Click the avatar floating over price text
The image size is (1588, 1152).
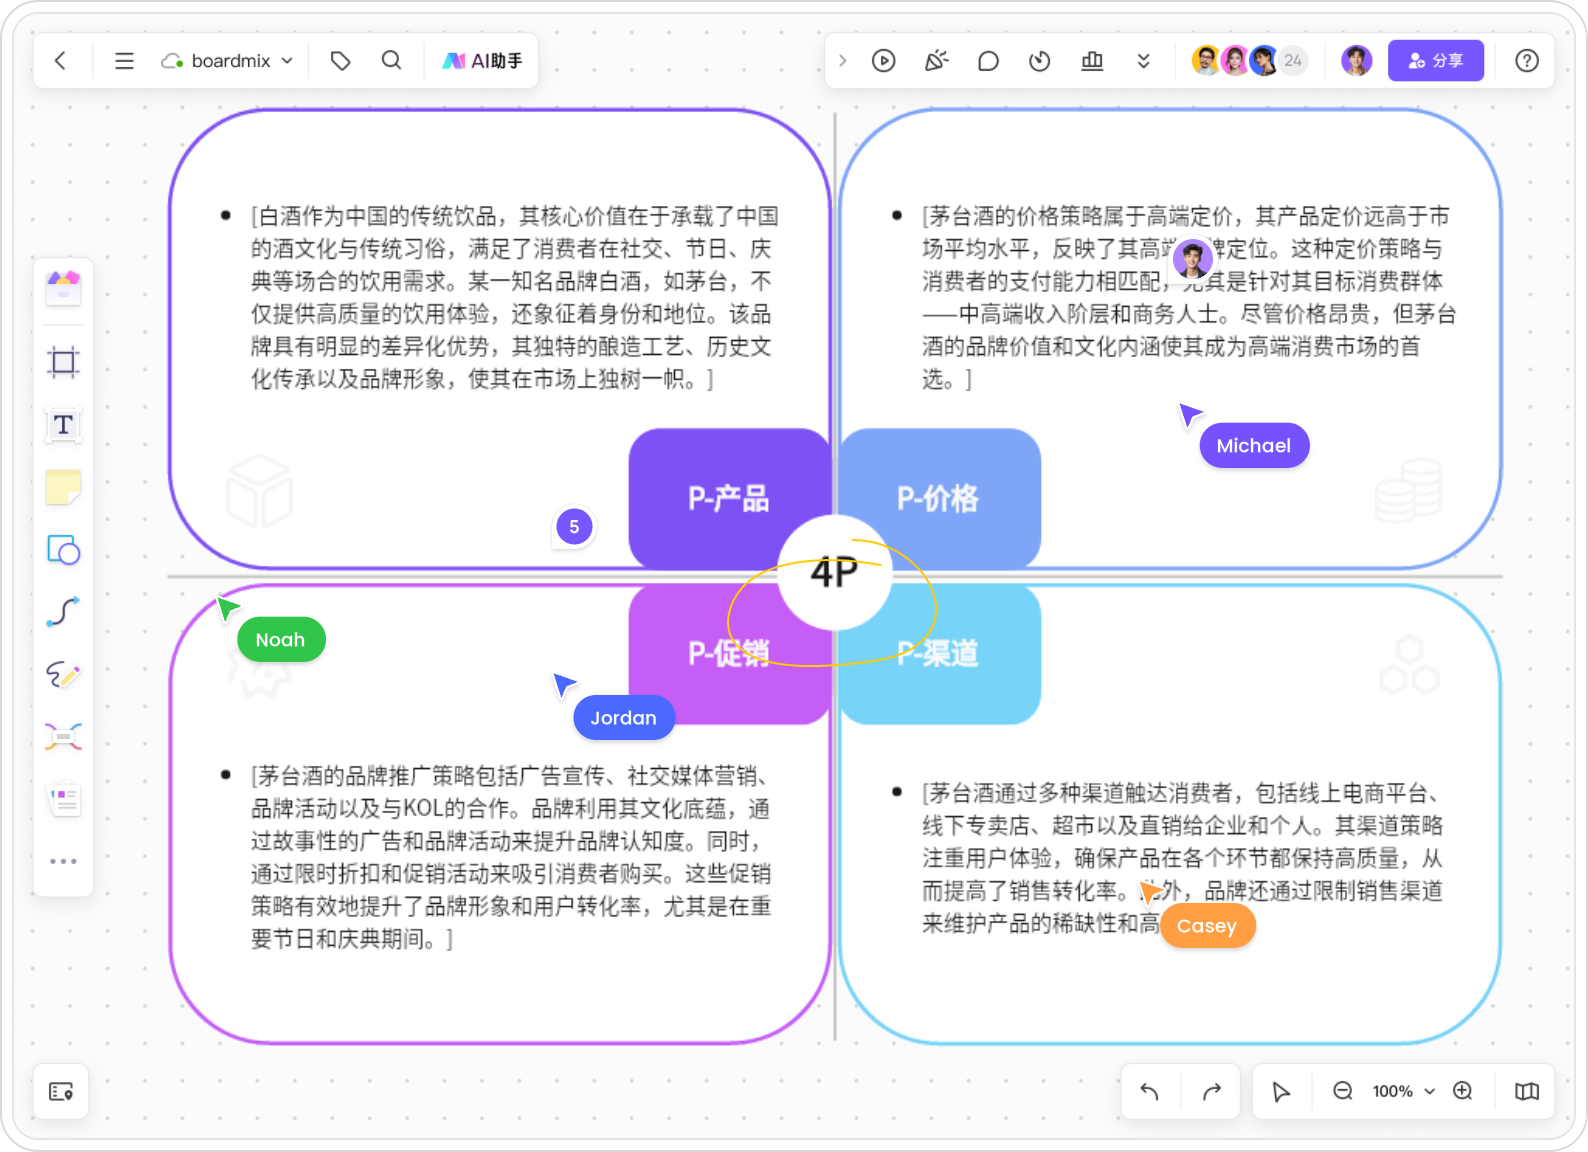point(1192,260)
